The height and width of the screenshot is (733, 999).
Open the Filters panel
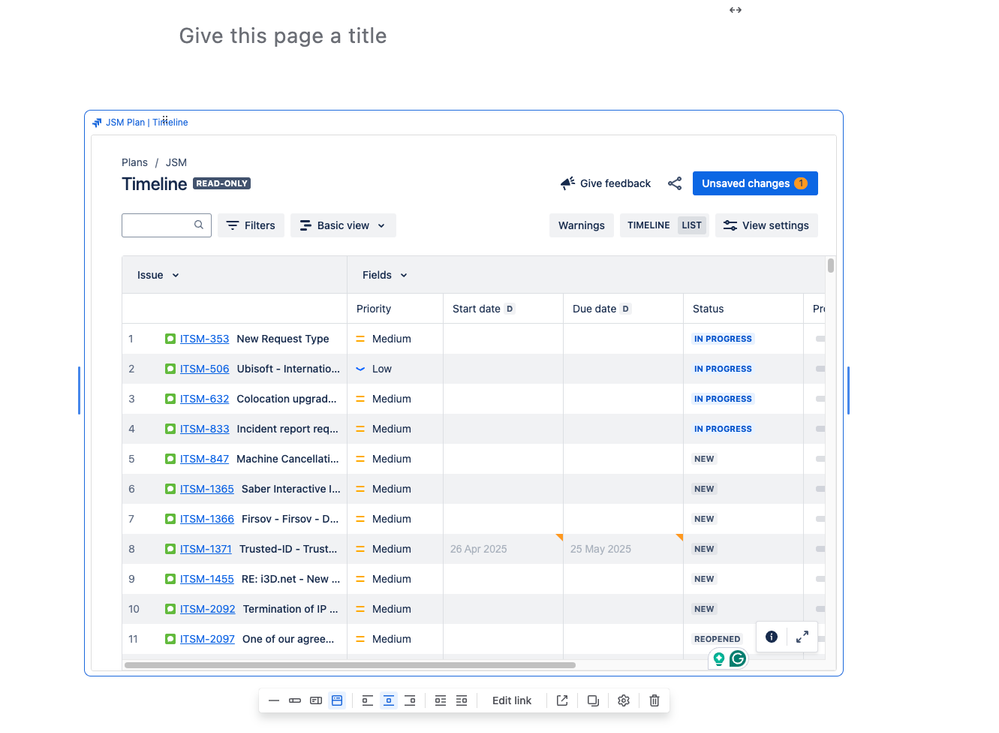(x=251, y=226)
